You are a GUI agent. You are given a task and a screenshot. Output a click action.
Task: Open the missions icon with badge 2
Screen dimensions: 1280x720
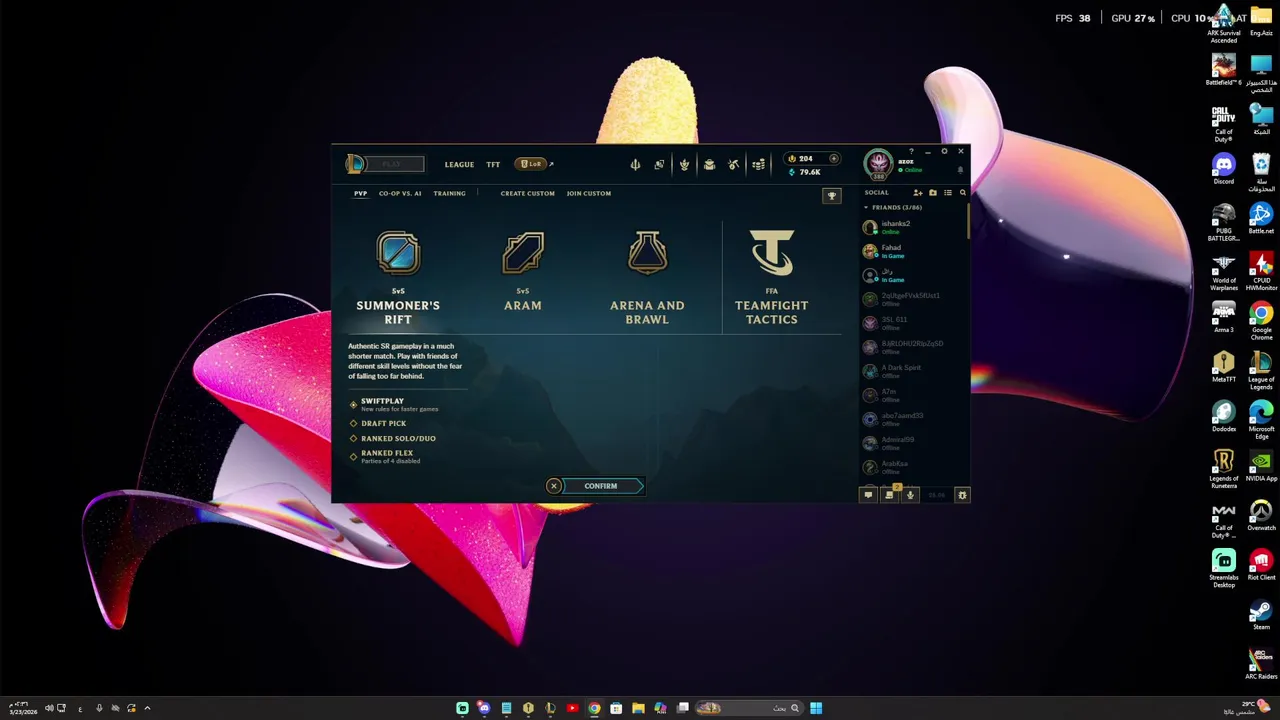[x=890, y=493]
